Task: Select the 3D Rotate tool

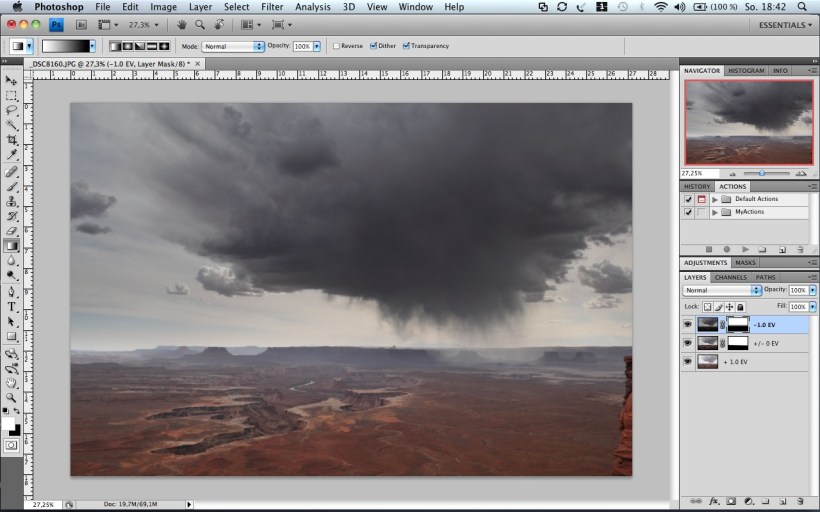Action: coord(11,354)
